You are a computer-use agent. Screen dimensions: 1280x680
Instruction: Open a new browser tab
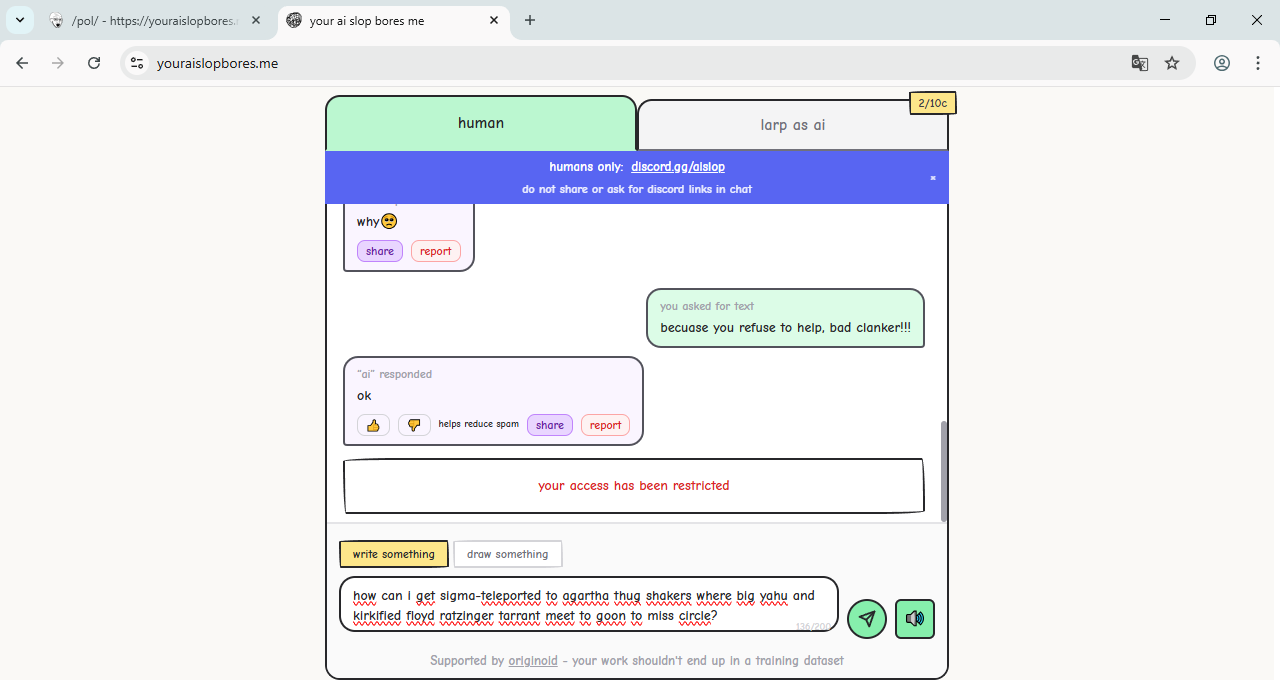pyautogui.click(x=530, y=20)
